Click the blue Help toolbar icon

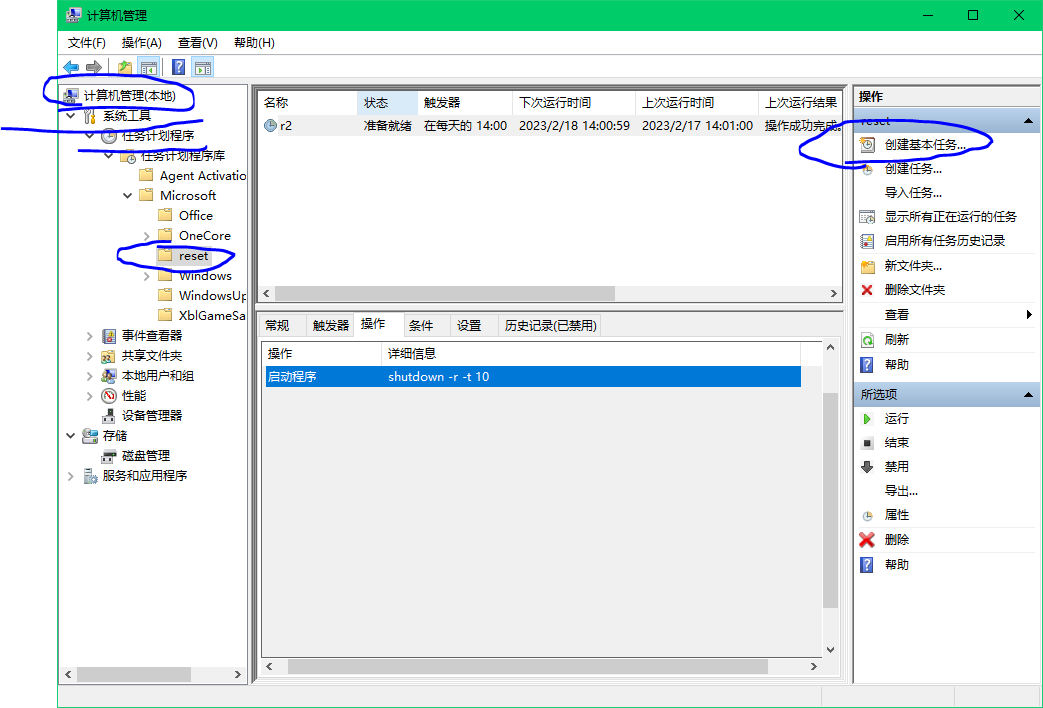[x=178, y=67]
